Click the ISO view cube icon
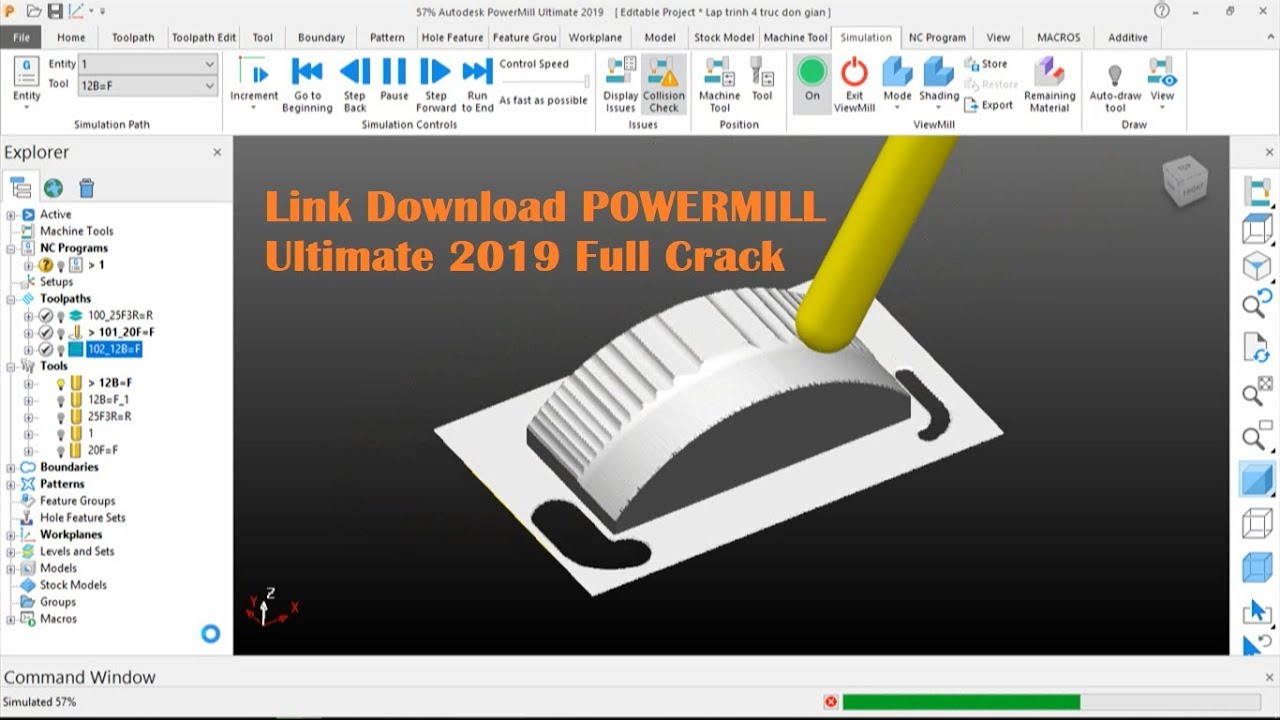The width and height of the screenshot is (1280, 720). 1256,267
